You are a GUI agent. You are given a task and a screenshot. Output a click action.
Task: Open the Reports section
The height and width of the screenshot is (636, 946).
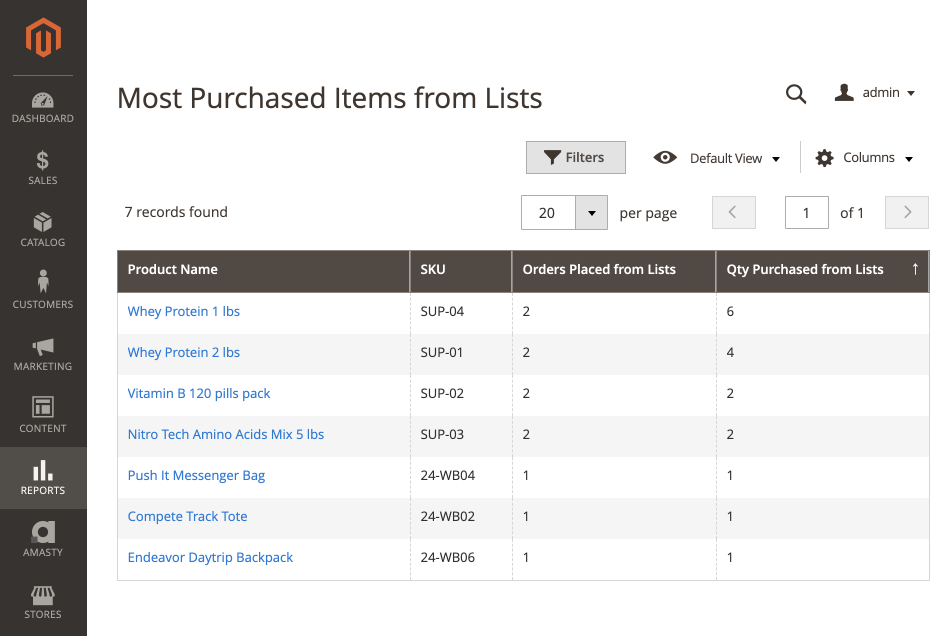tap(42, 478)
